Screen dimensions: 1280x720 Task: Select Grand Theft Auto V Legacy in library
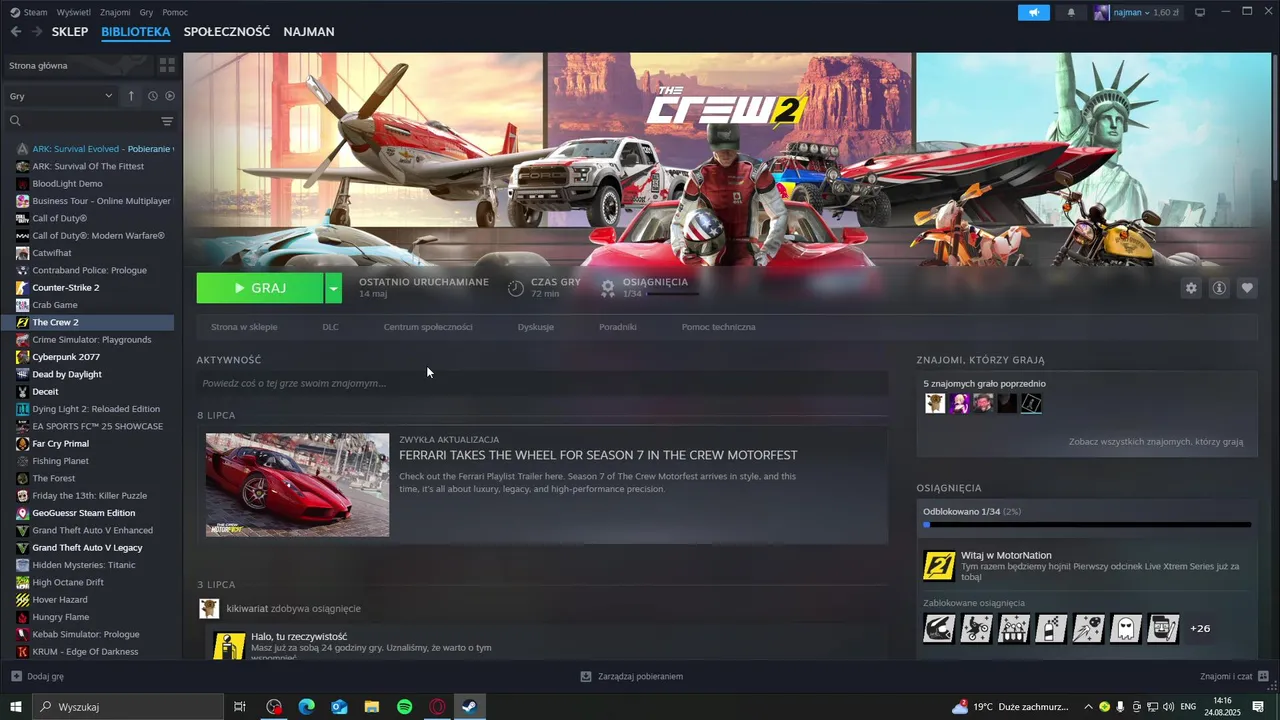point(88,548)
